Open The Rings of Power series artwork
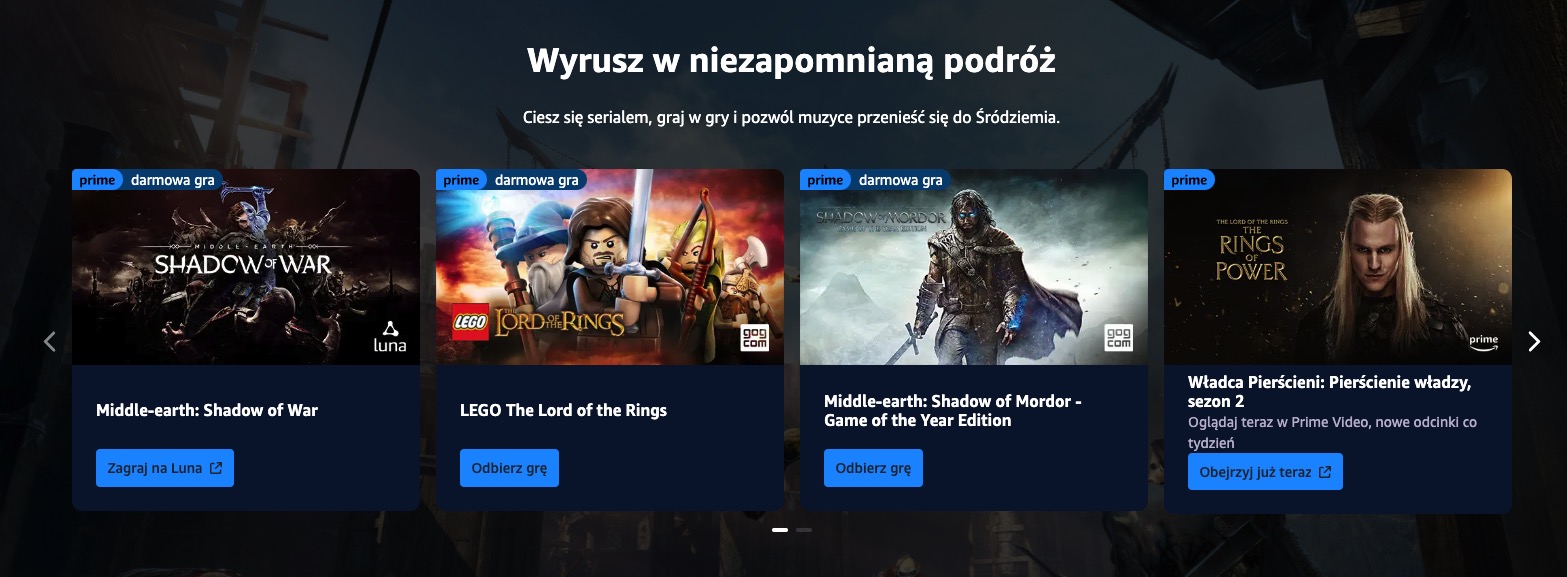Image resolution: width=1567 pixels, height=577 pixels. [x=1338, y=267]
